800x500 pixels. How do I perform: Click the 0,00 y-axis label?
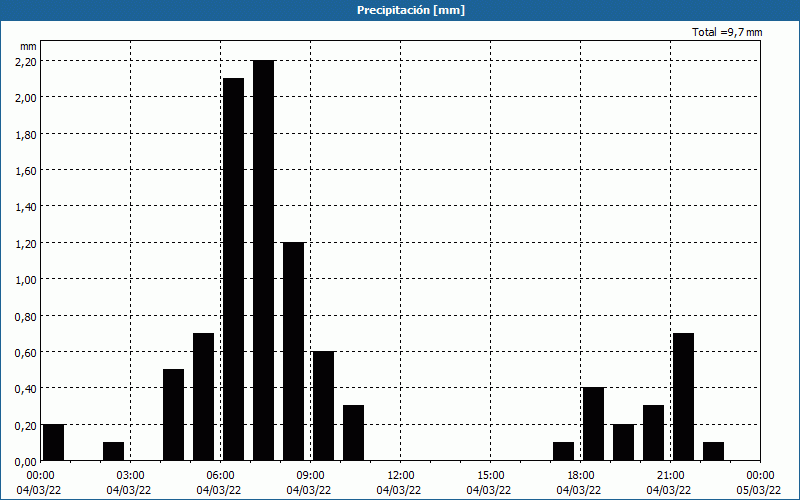[x=26, y=462]
